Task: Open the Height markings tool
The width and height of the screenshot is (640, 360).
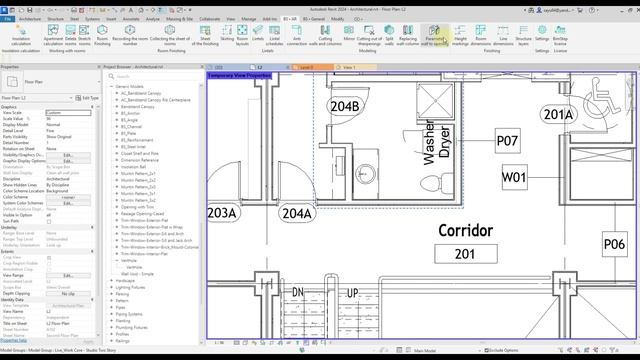Action: (460, 35)
